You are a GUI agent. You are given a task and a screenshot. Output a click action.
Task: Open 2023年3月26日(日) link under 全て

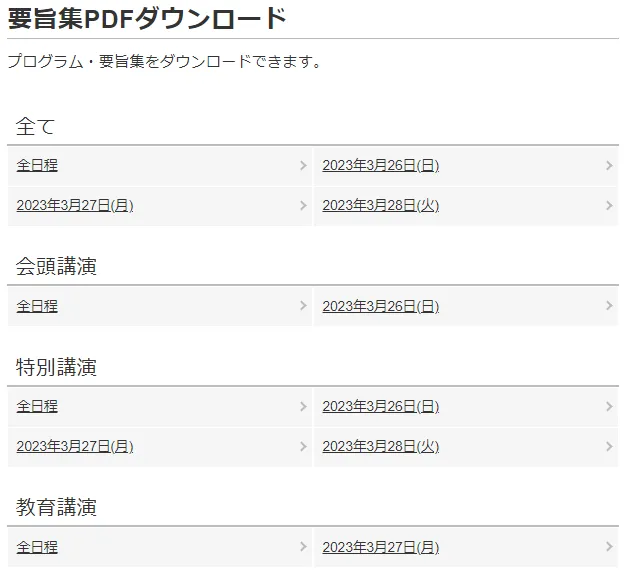[x=380, y=166]
